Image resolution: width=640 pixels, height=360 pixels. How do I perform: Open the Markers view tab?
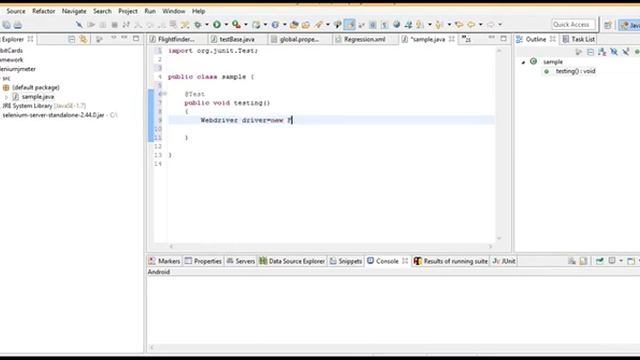(164, 261)
